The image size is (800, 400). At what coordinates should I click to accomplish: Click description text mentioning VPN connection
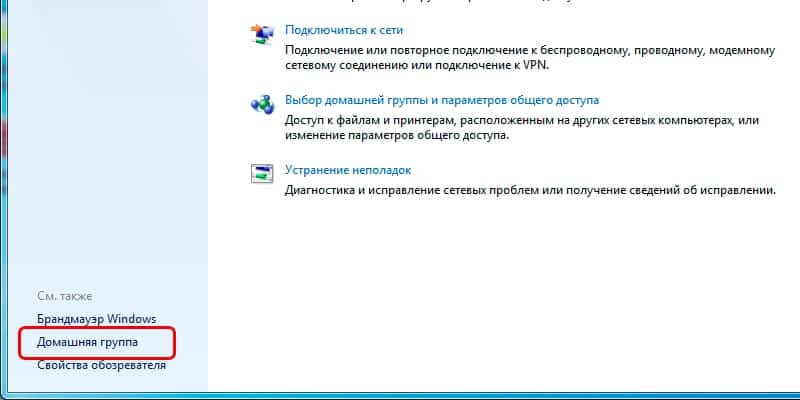(x=530, y=58)
